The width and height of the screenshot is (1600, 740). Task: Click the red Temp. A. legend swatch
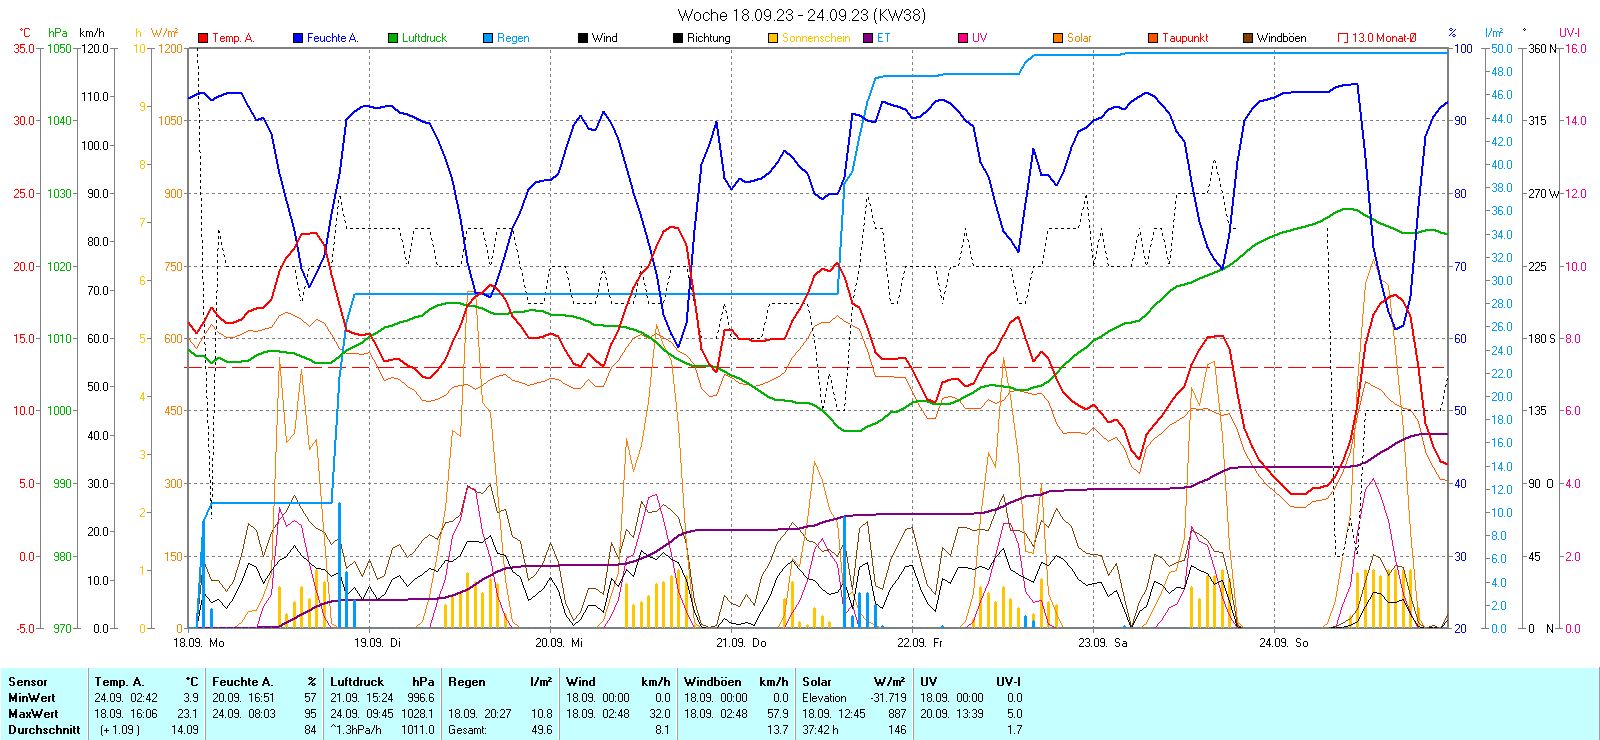[203, 38]
